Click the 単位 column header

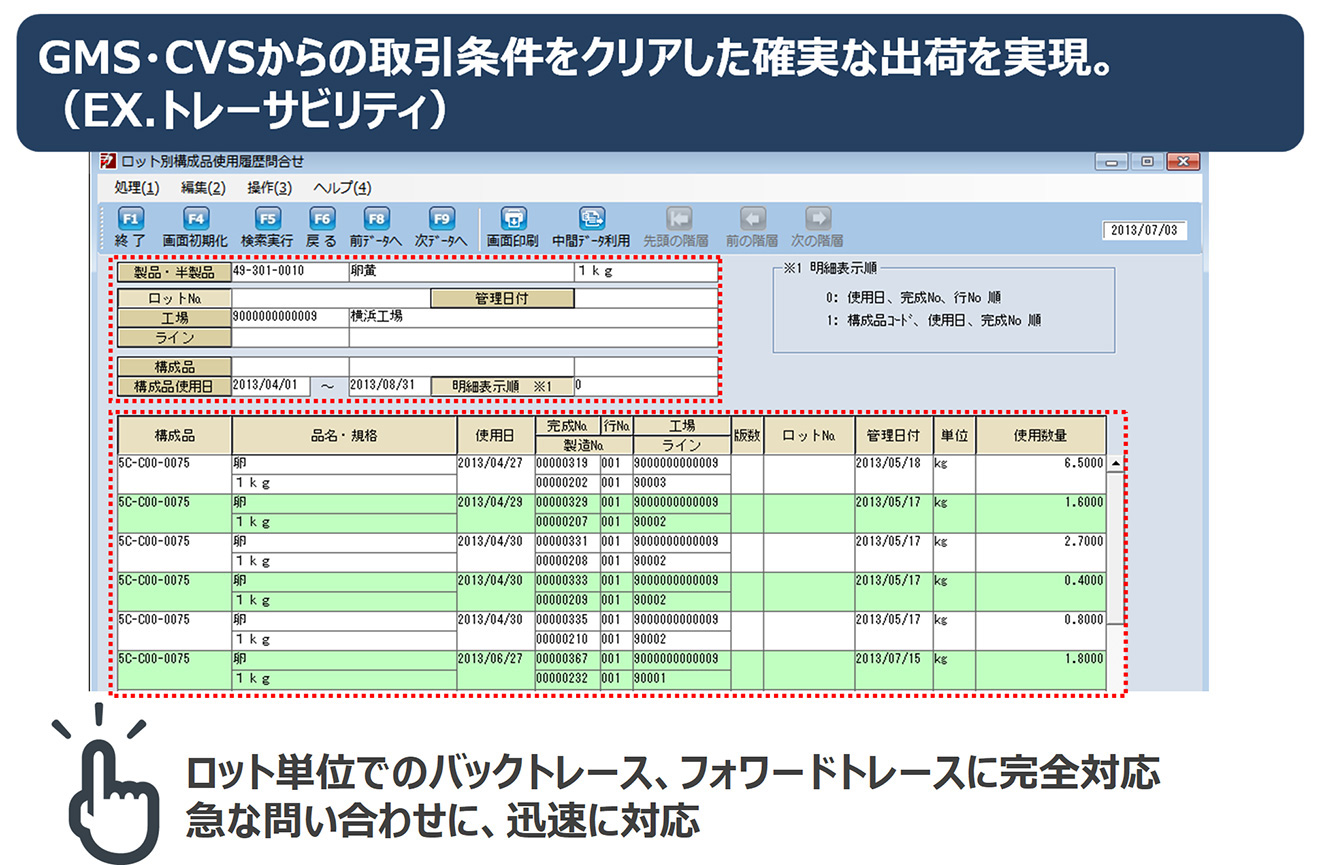[x=954, y=436]
